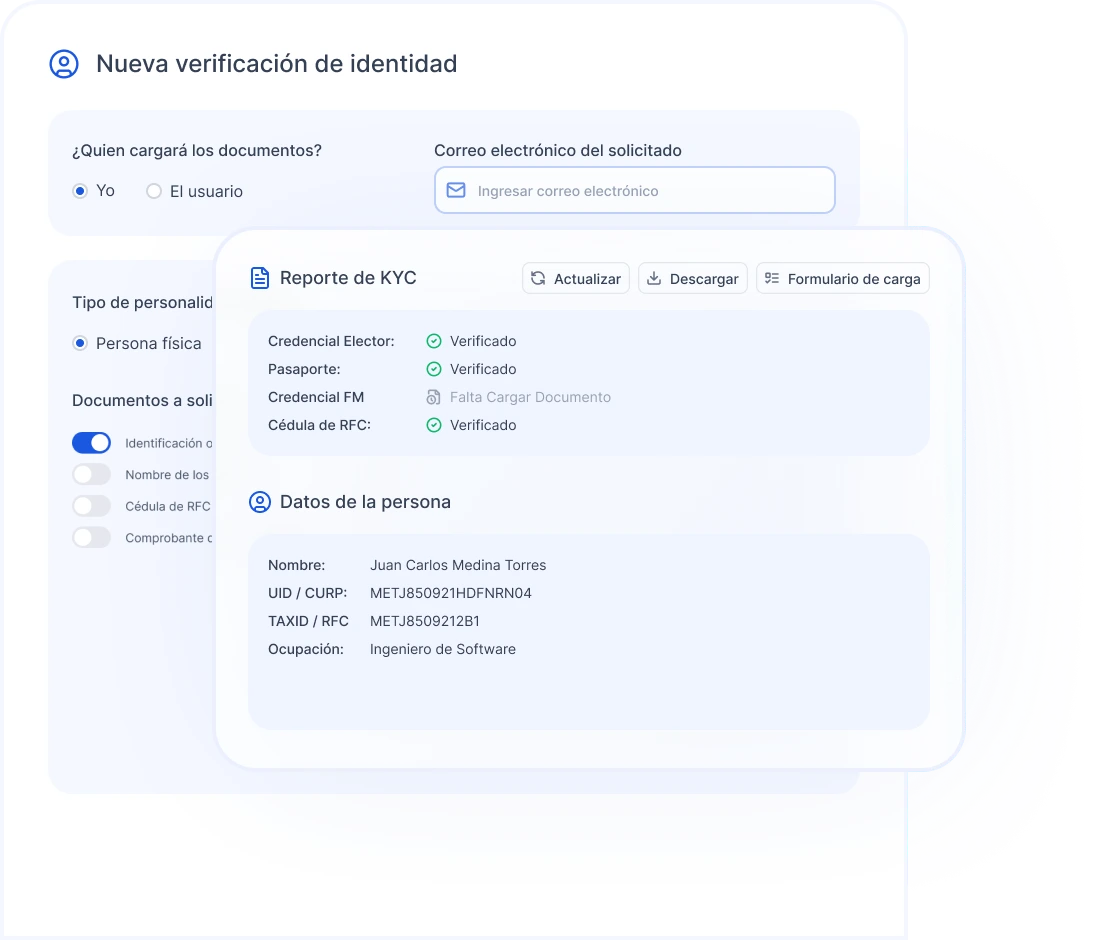Select the Yo radio button
The height and width of the screenshot is (940, 1118).
(81, 191)
